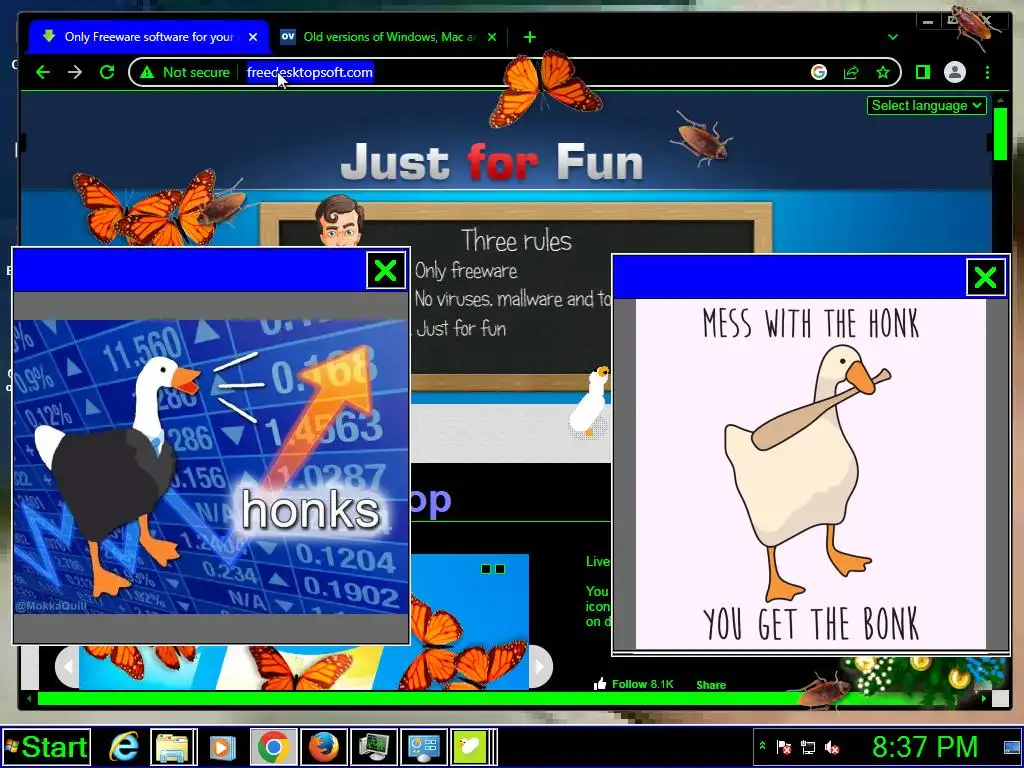Switch to the Only Freeware software tab

point(148,37)
